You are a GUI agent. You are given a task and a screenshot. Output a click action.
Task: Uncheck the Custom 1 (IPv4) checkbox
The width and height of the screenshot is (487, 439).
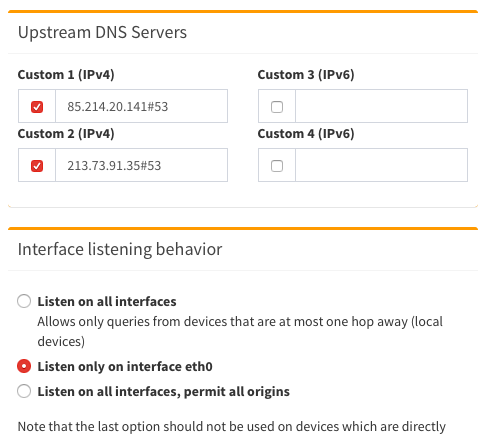tap(37, 107)
